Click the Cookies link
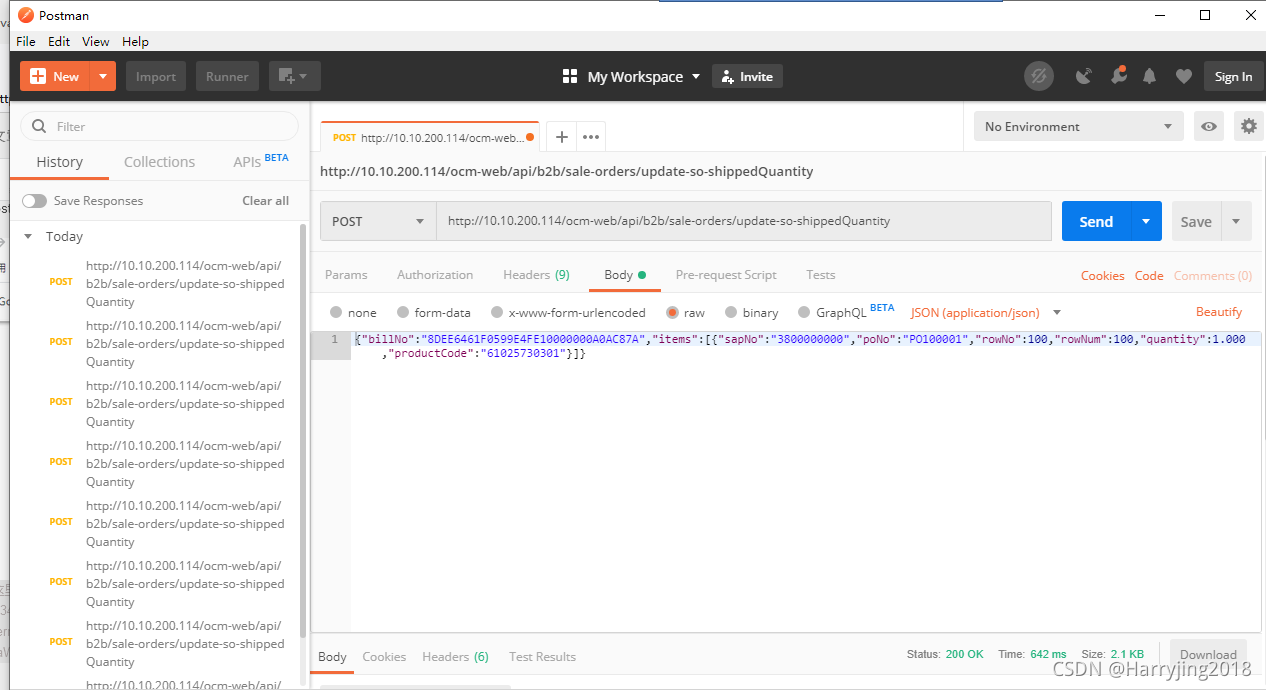This screenshot has width=1266, height=690. coord(1103,275)
